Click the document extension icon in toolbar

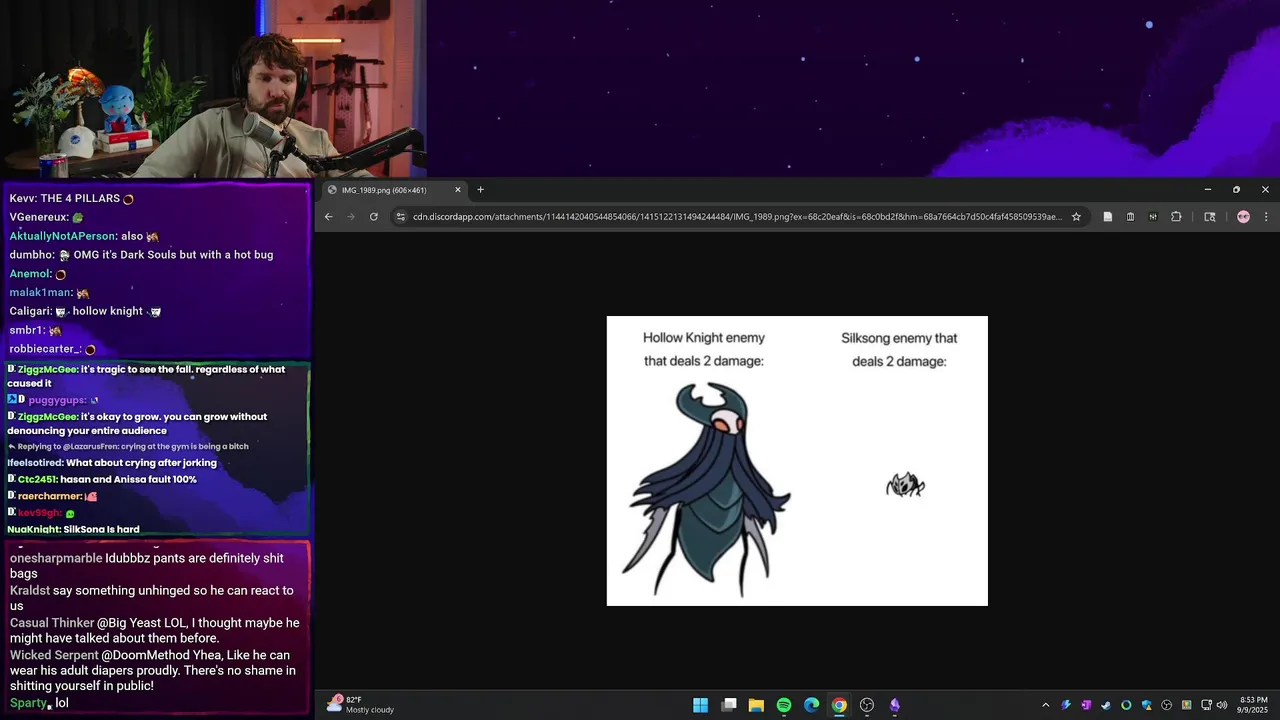pyautogui.click(x=1107, y=217)
